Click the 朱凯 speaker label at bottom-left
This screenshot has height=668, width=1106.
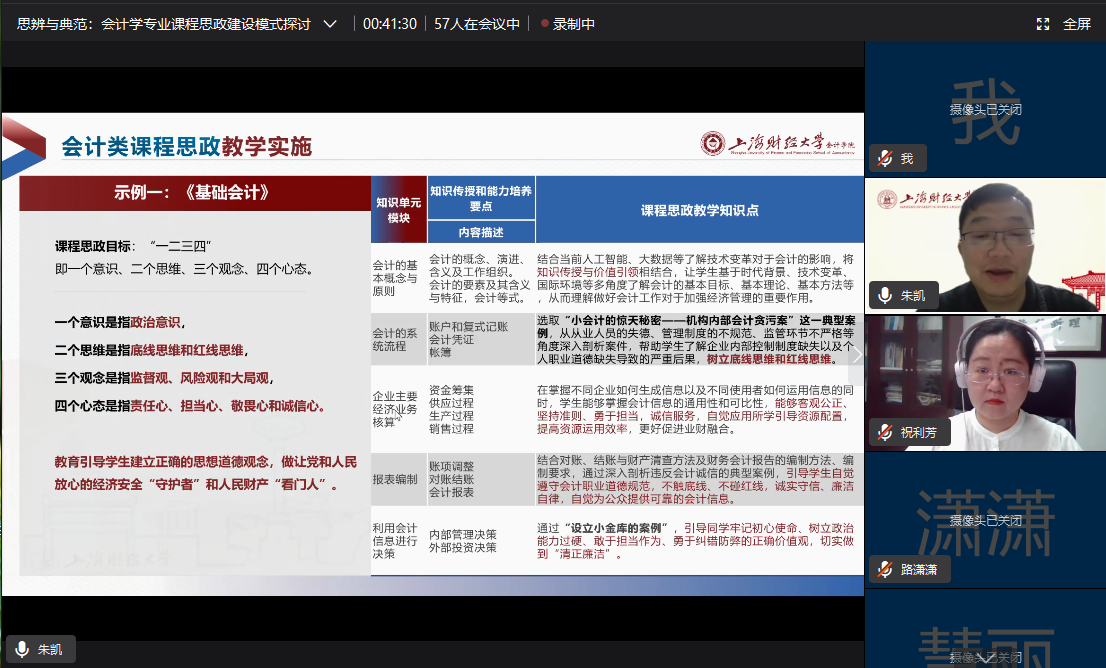coord(50,649)
